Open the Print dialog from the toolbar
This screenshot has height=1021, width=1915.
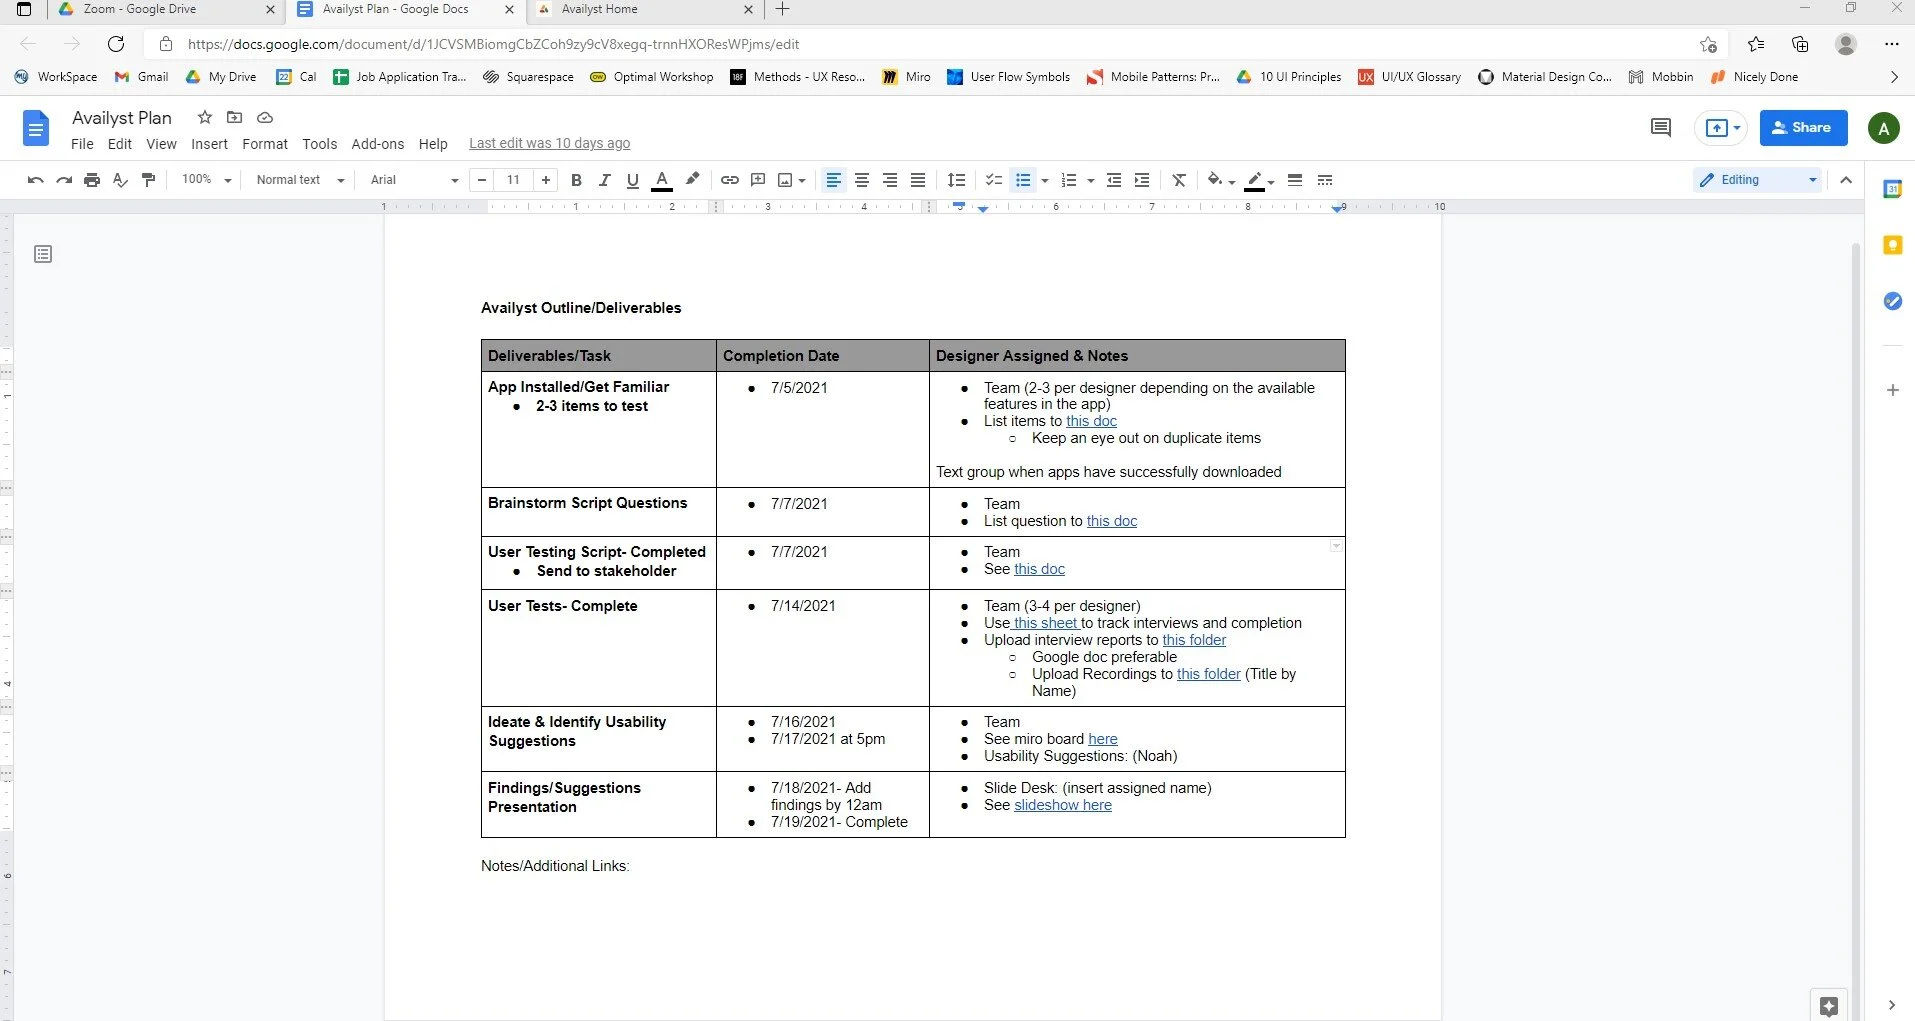91,180
